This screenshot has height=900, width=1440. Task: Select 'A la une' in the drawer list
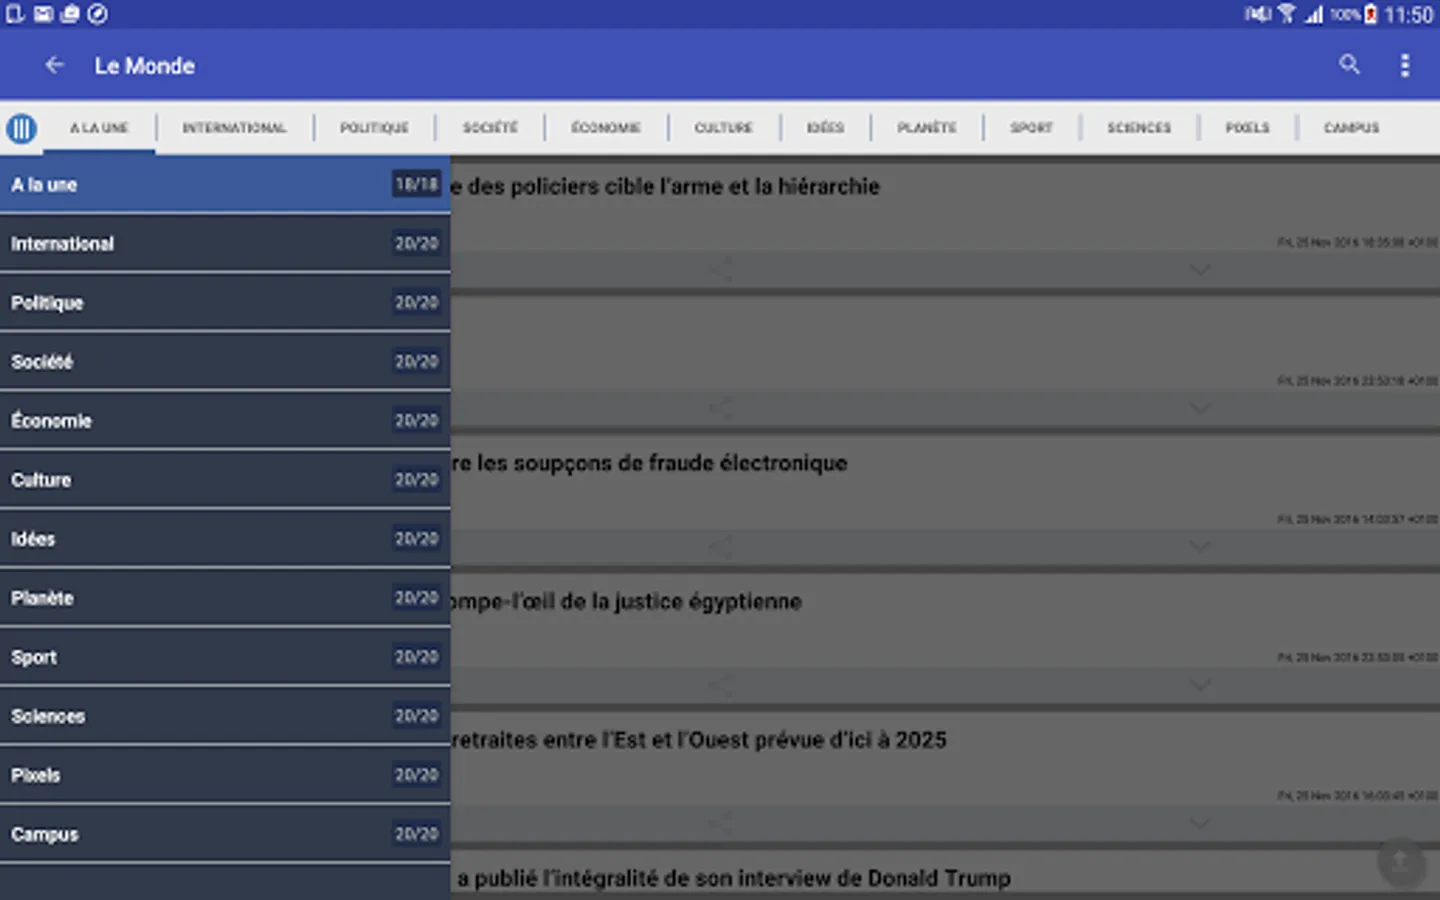point(225,184)
